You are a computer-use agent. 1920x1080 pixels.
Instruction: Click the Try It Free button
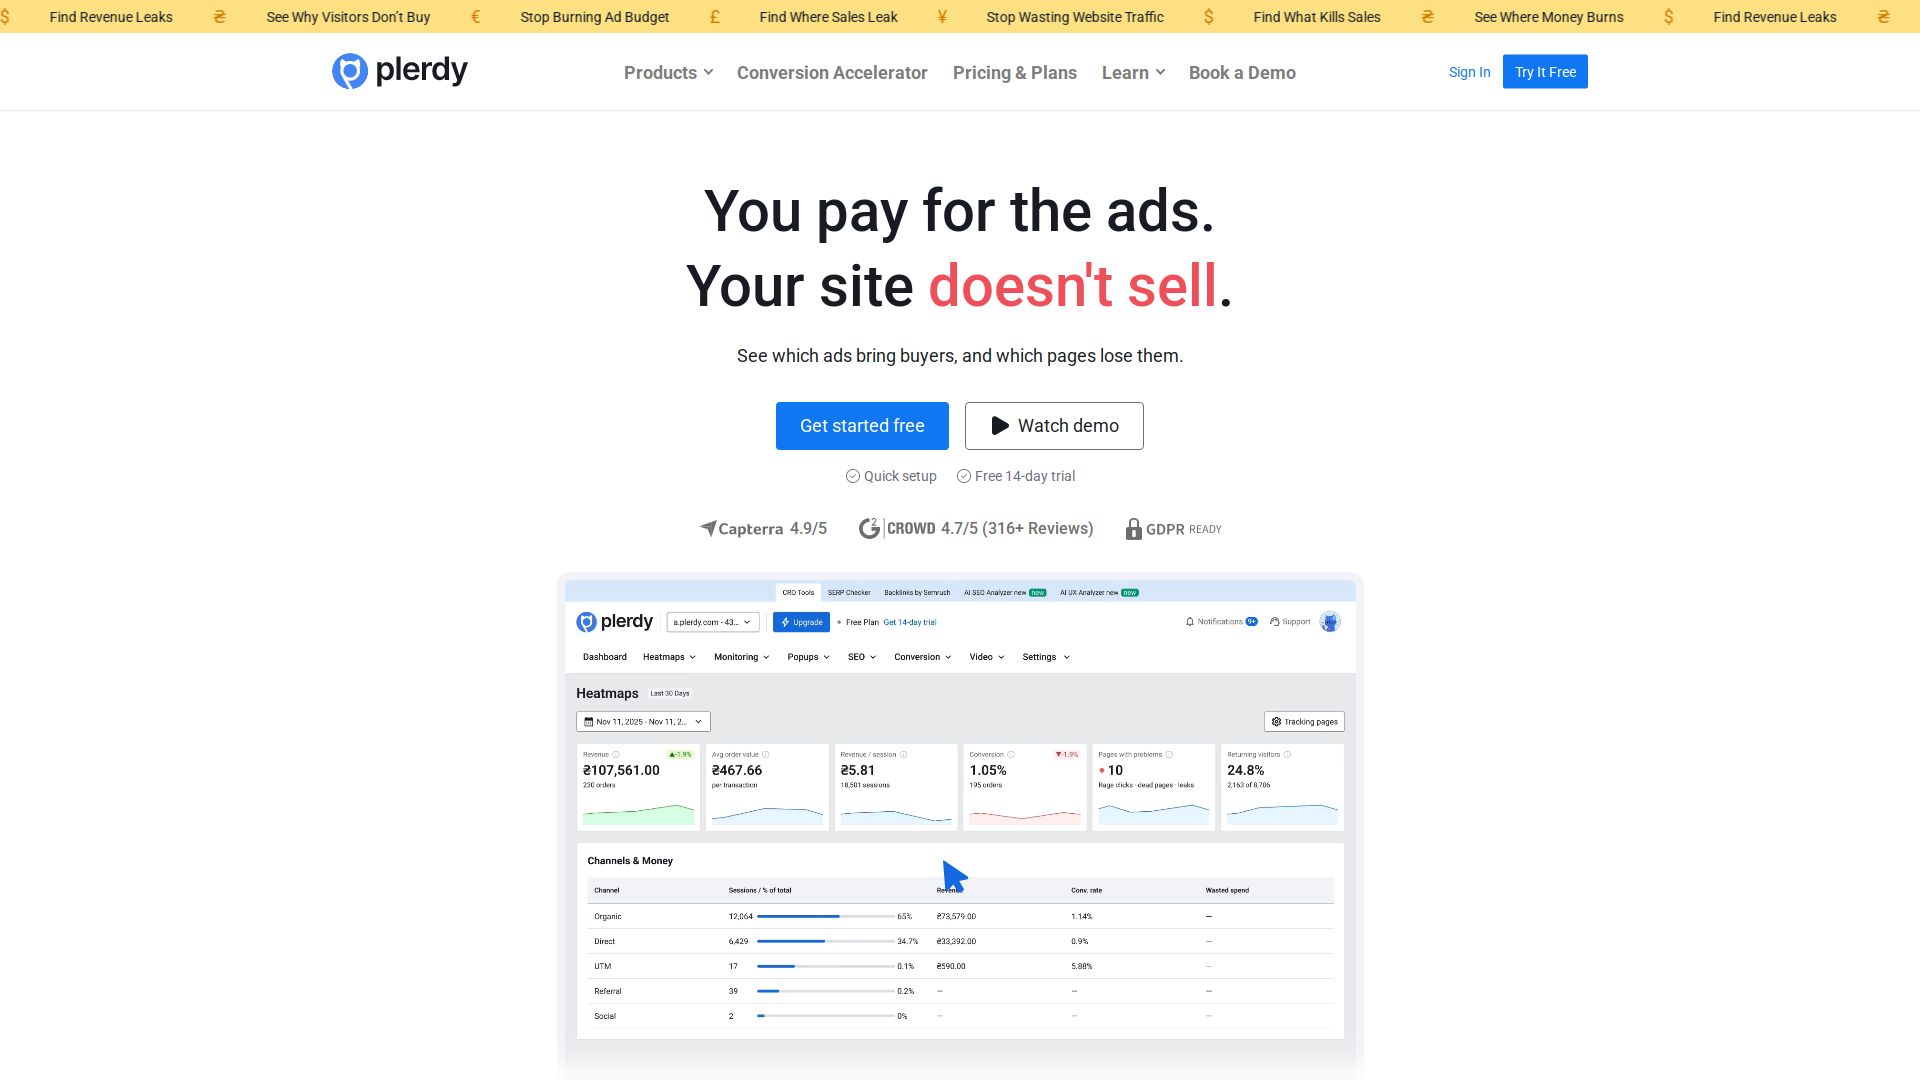click(x=1545, y=72)
